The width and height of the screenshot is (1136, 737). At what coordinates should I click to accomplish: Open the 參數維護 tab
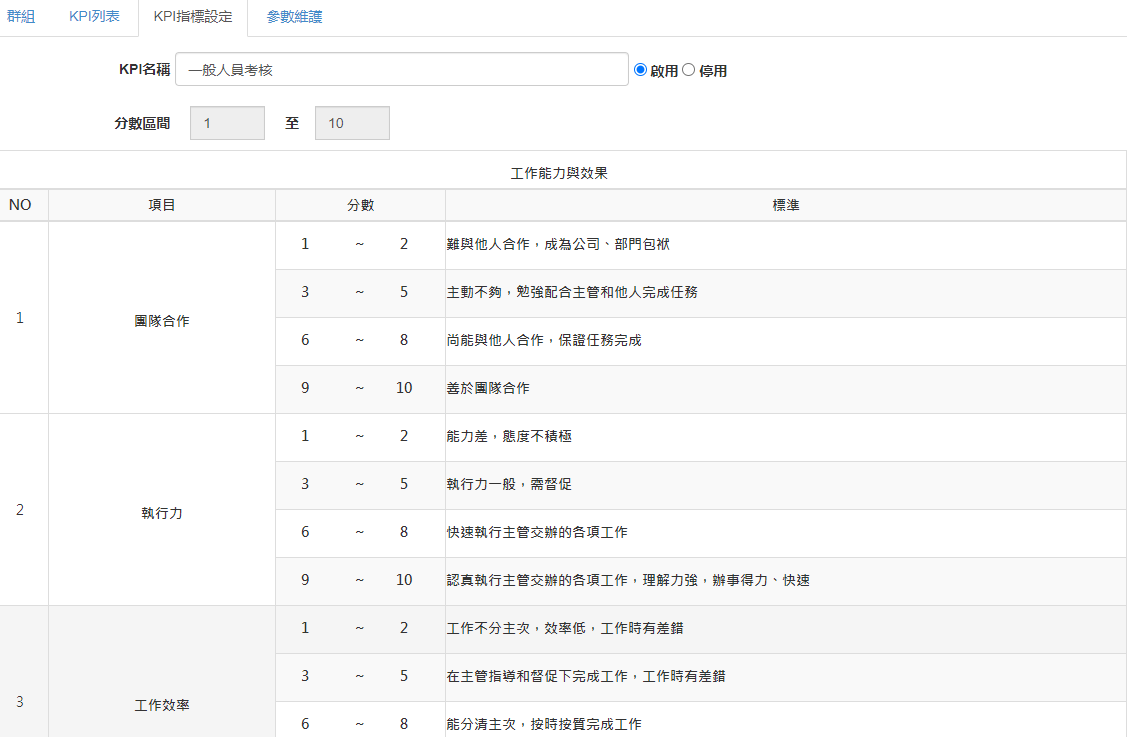294,16
